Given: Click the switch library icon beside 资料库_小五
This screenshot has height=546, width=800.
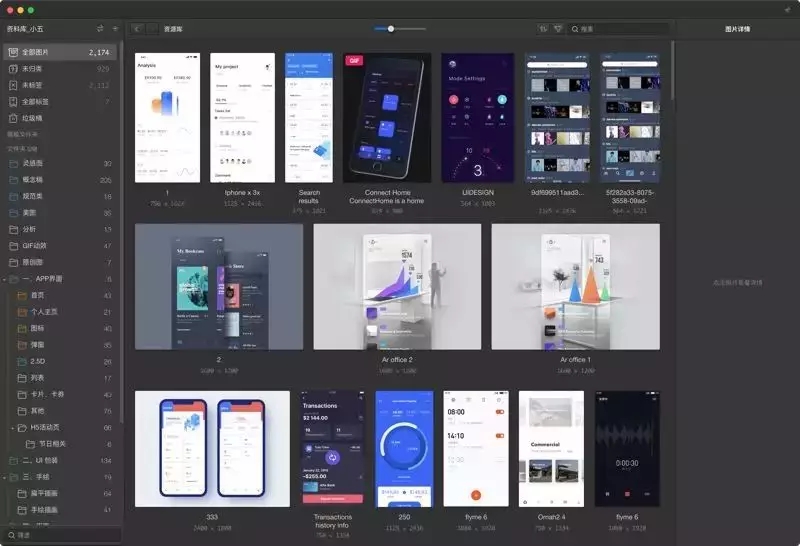Looking at the screenshot, I should [100, 29].
